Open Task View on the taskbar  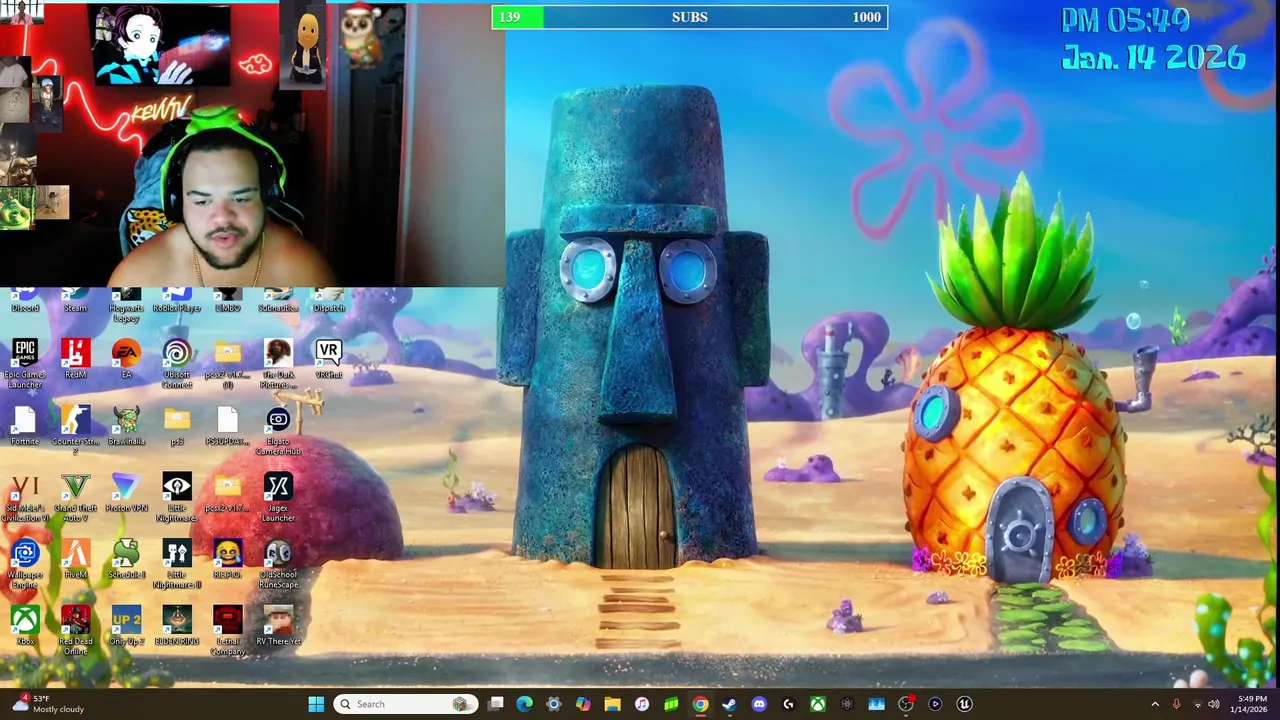point(496,704)
